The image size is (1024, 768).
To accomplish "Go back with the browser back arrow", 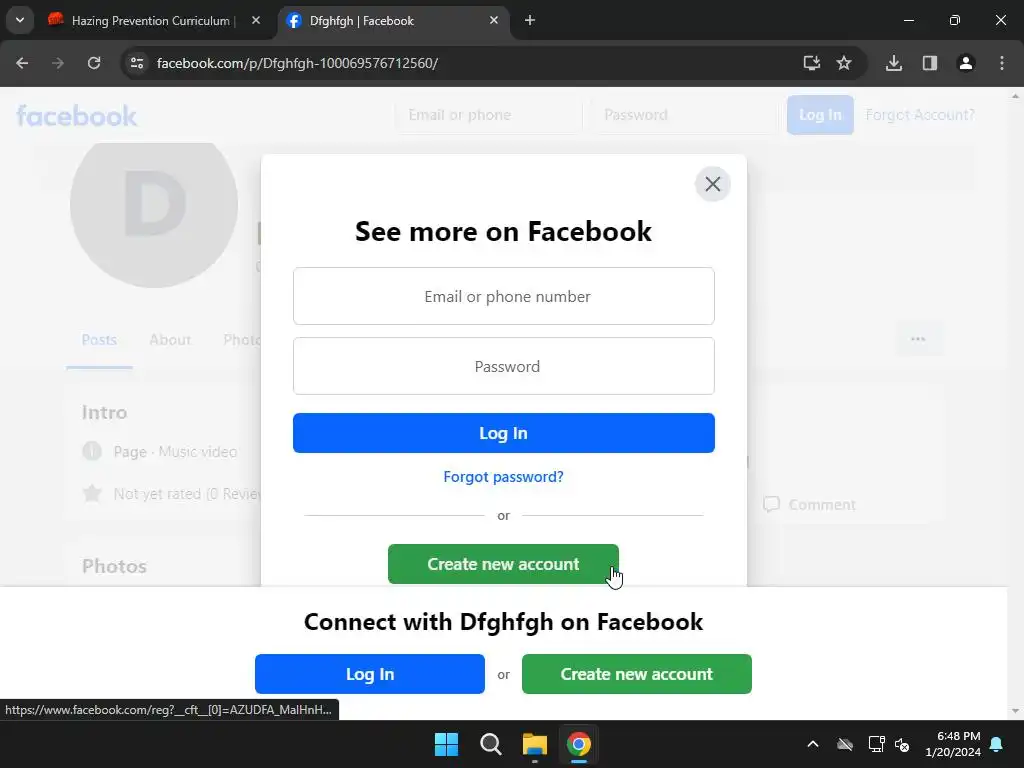I will (22, 63).
